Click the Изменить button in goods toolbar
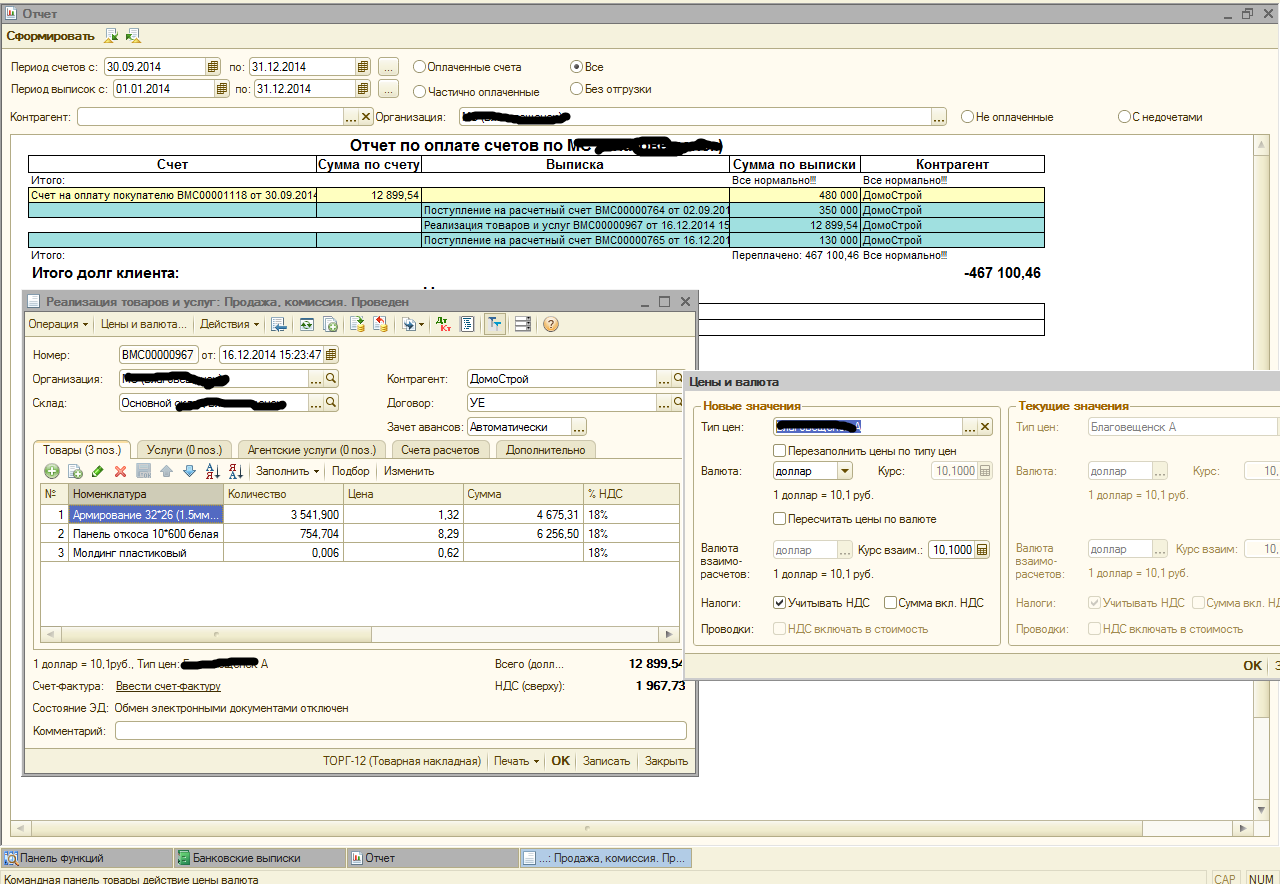Viewport: 1280px width, 884px height. coord(409,471)
